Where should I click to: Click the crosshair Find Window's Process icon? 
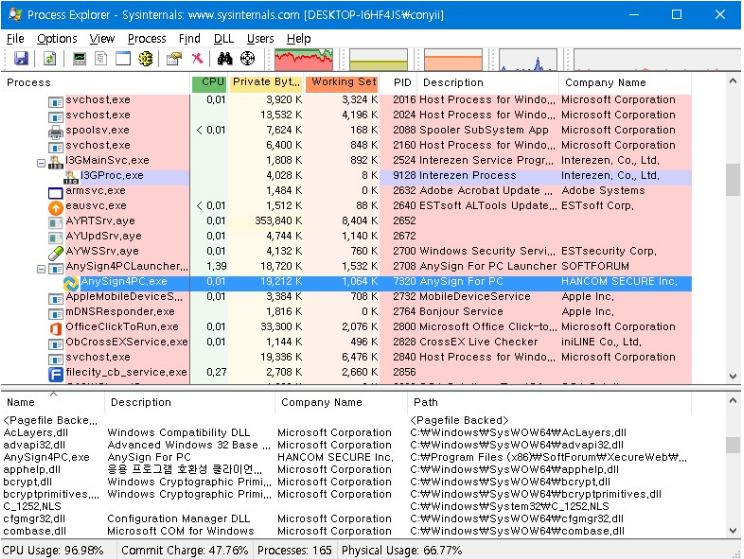(x=247, y=59)
